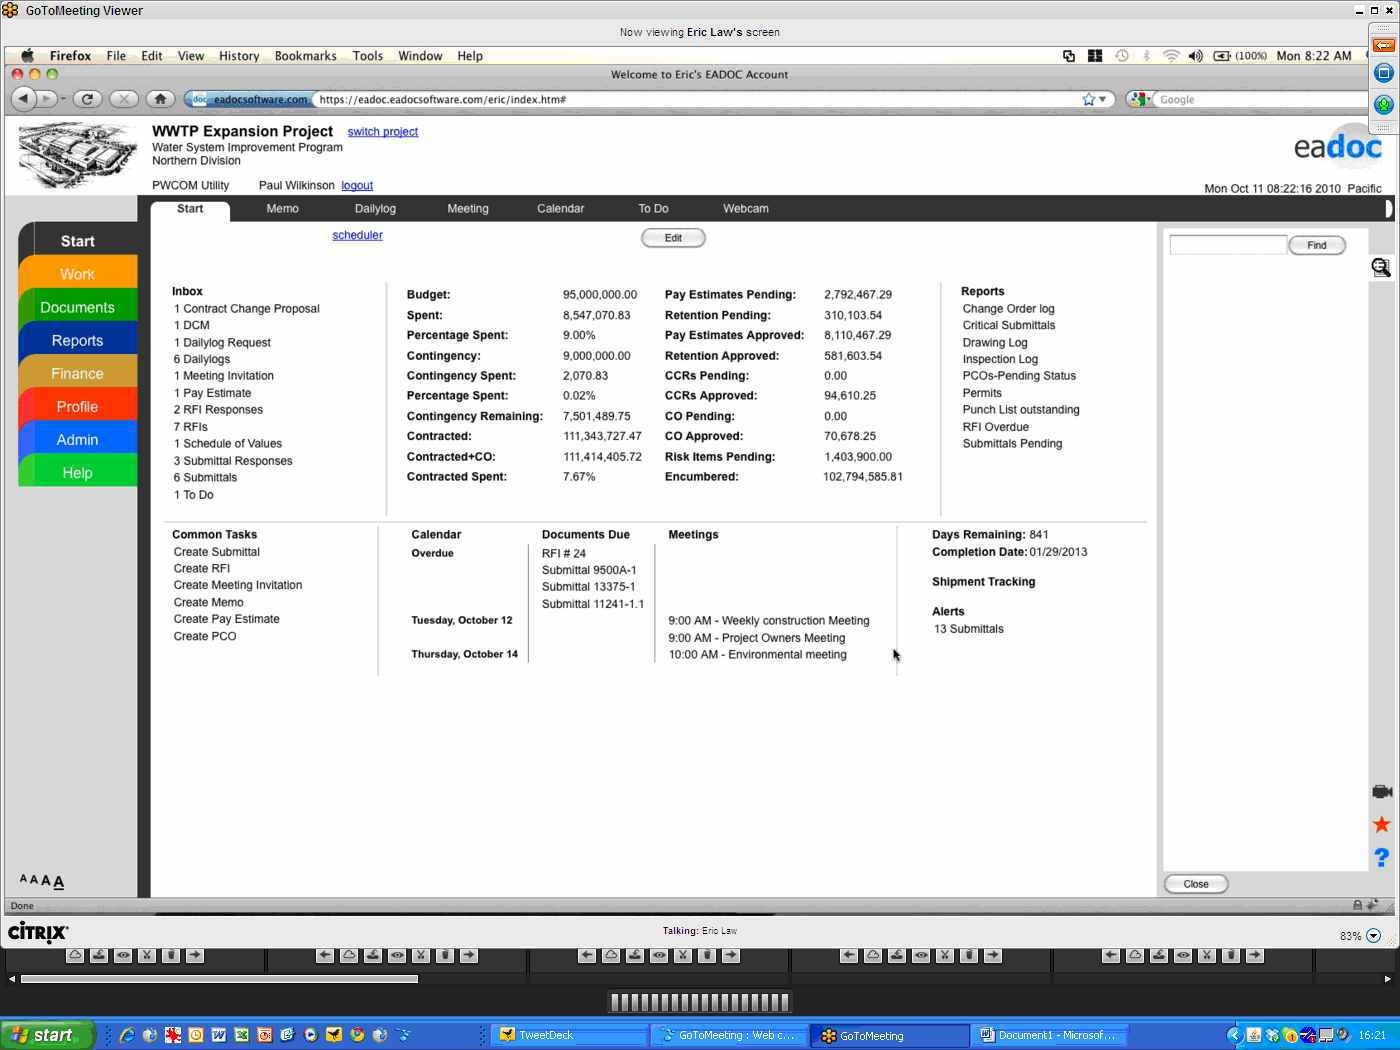
Task: Follow the switch project link
Action: (x=382, y=132)
